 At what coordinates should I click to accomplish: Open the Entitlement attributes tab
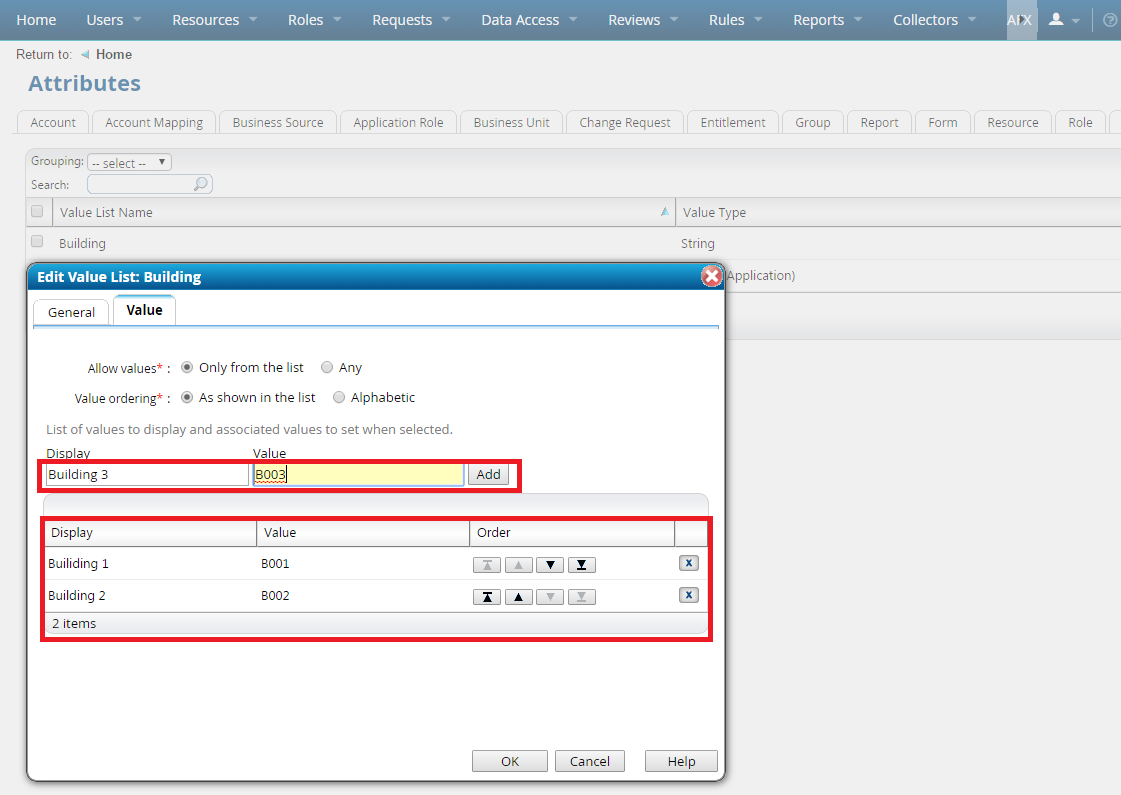(x=732, y=122)
